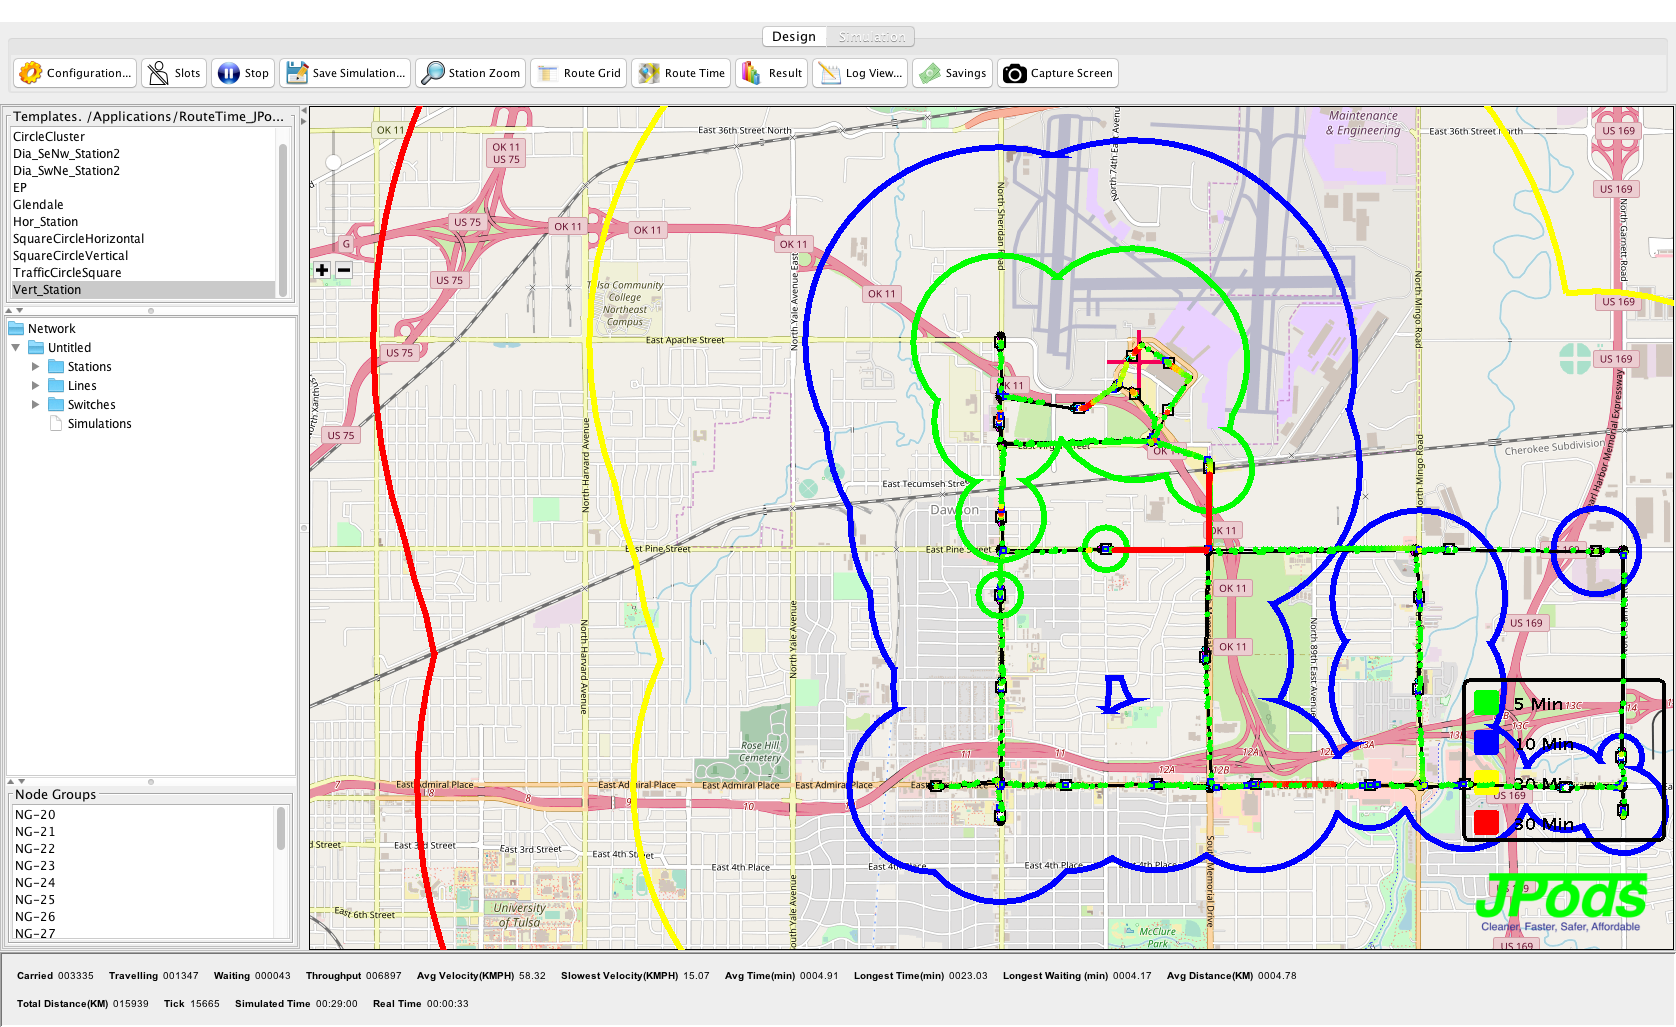Open the Result chart
1676x1027 pixels.
pos(772,73)
